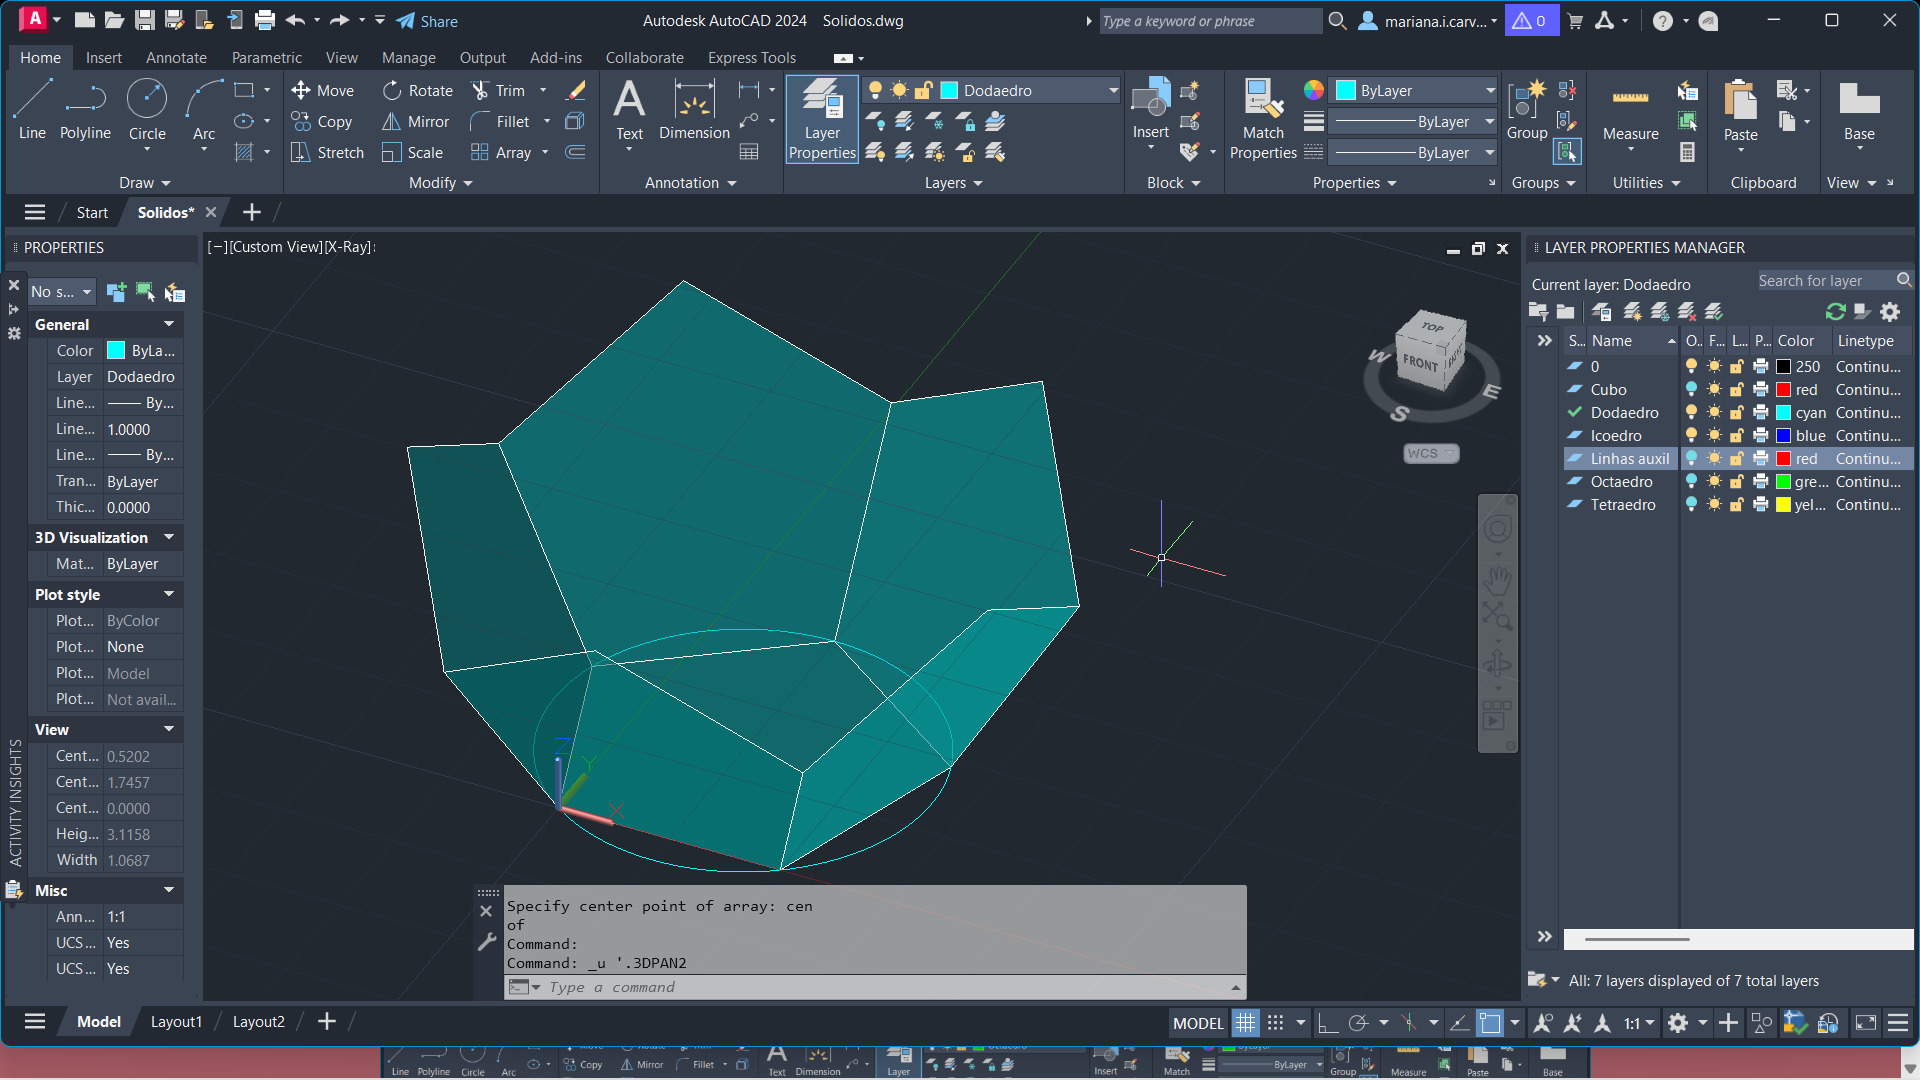The width and height of the screenshot is (1920, 1080).
Task: Switch to Layout1 tab
Action: [176, 1022]
